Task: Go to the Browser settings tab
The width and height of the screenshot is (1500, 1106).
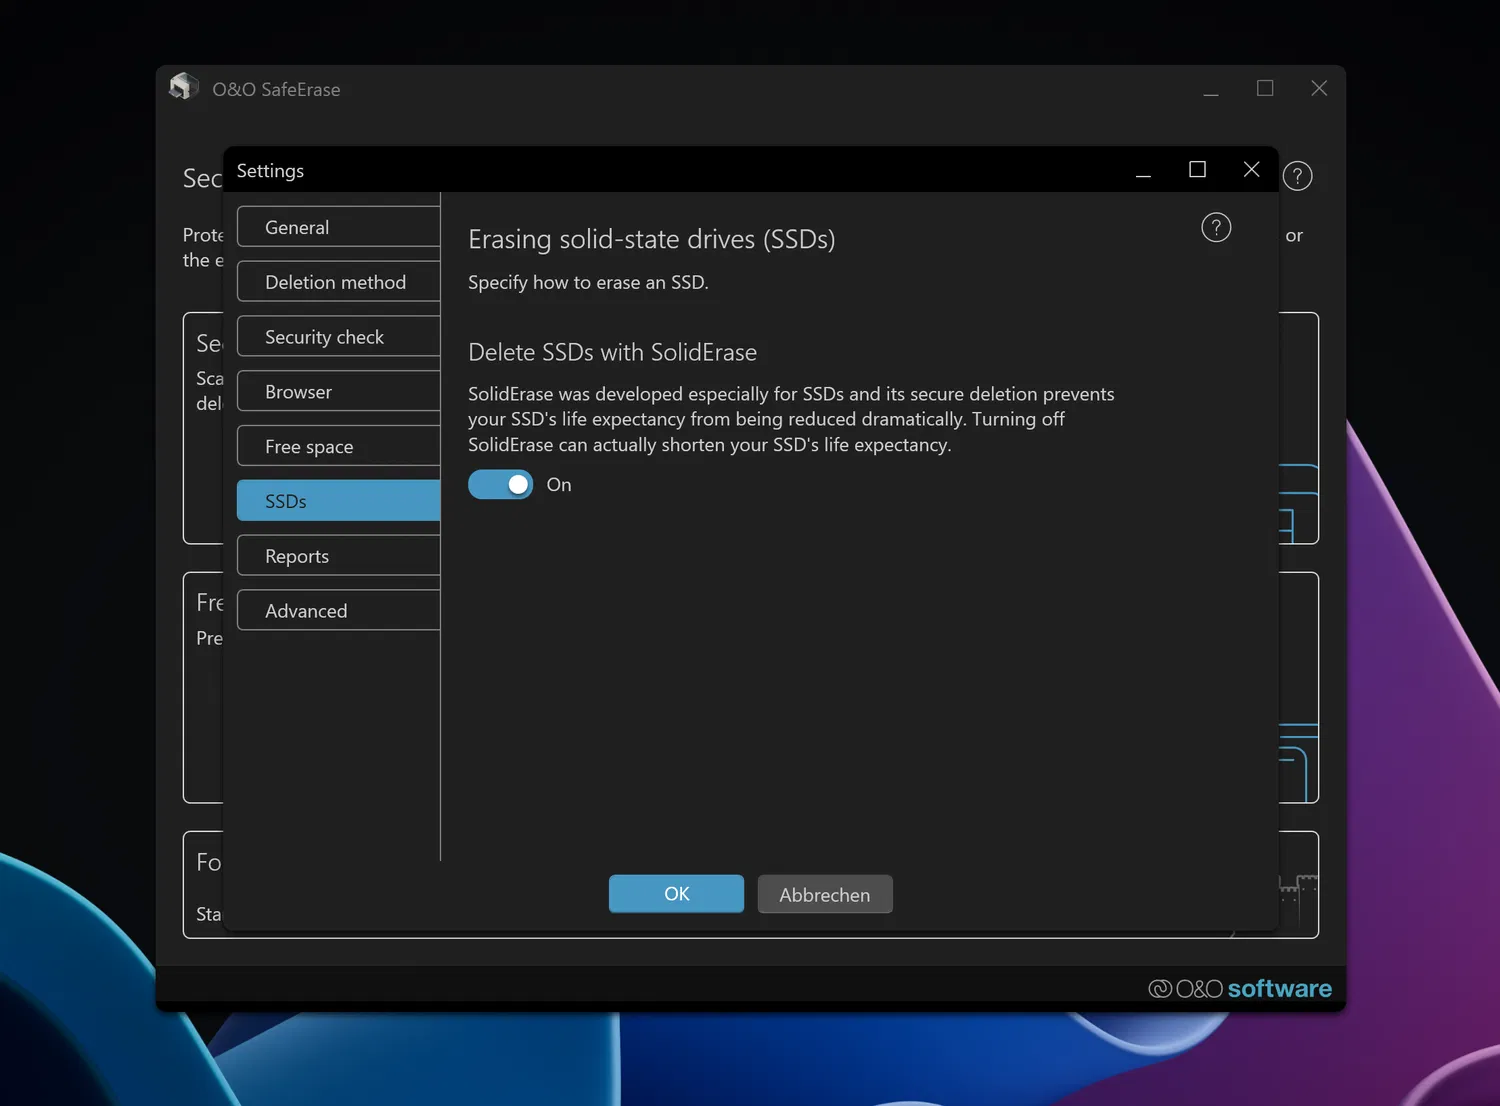Action: [x=338, y=392]
